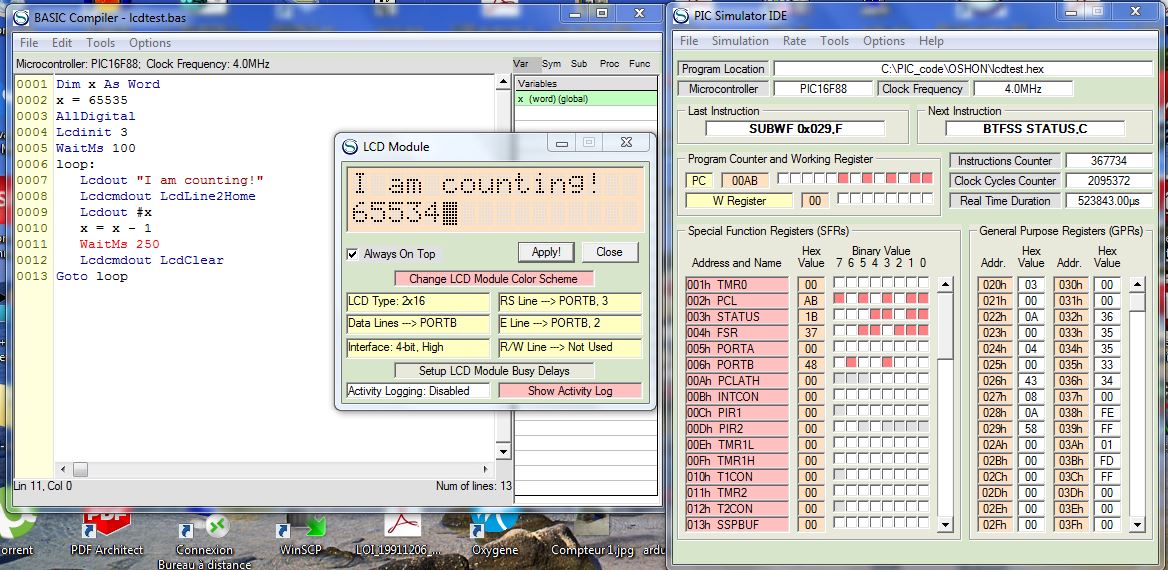The height and width of the screenshot is (570, 1168).
Task: Open Edit menu in BASIC Compiler
Action: (62, 42)
